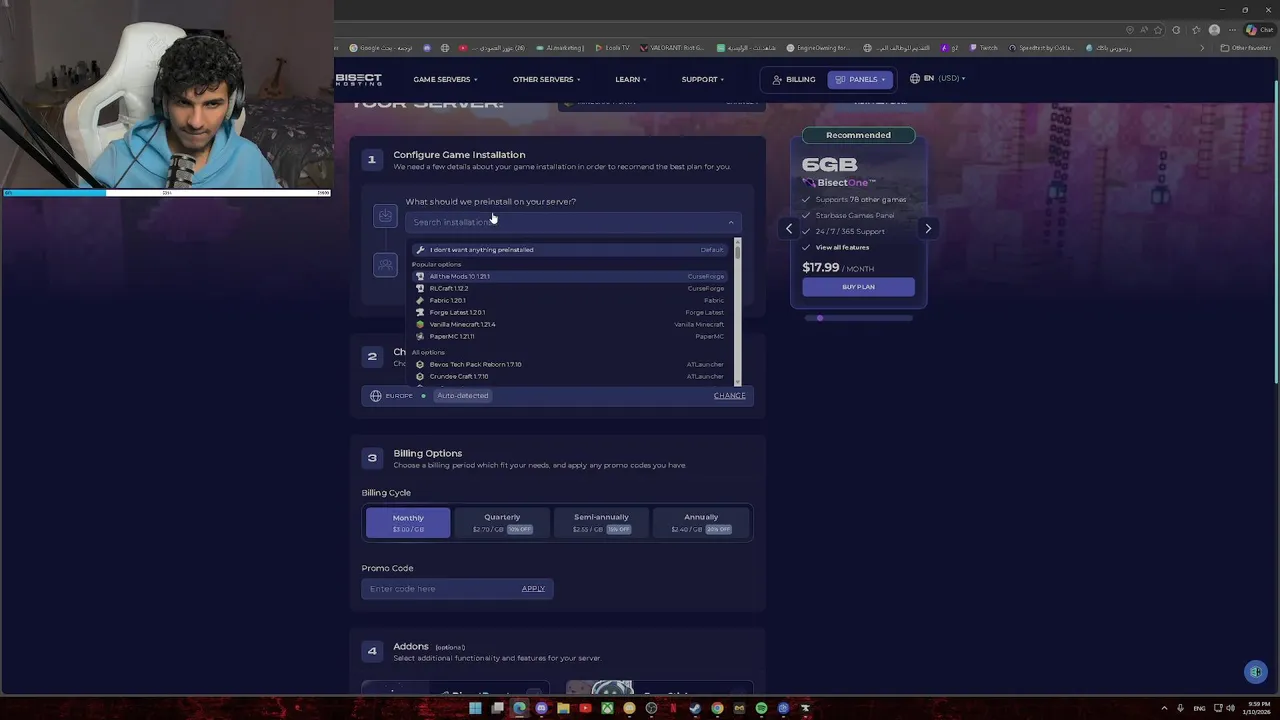Open Netflix from the taskbar

pos(673,708)
